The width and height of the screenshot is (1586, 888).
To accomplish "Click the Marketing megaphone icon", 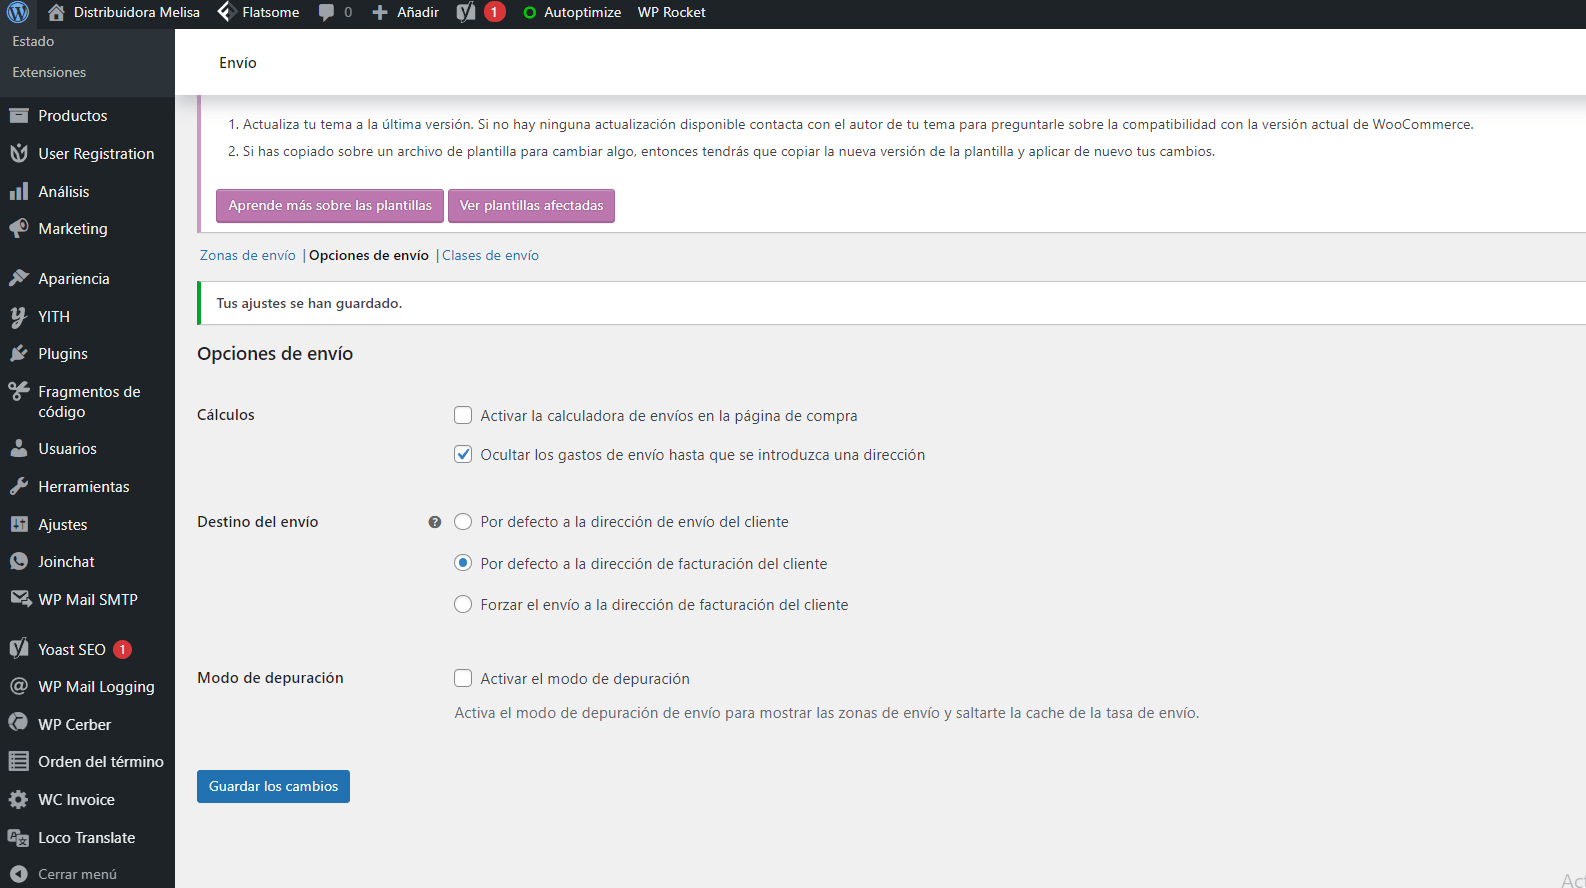I will click(19, 229).
